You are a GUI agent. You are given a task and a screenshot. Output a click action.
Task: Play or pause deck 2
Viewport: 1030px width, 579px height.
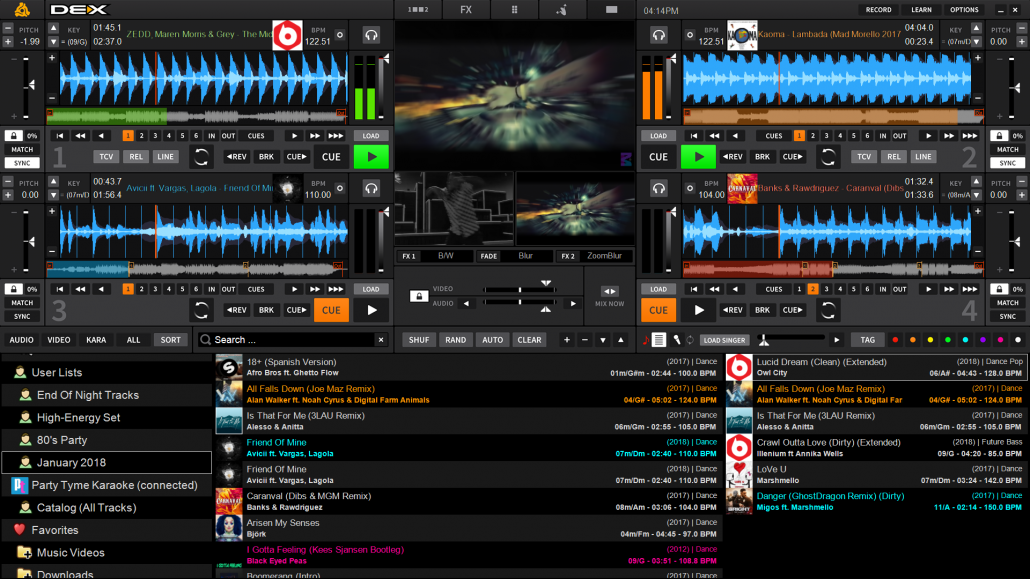coord(698,157)
